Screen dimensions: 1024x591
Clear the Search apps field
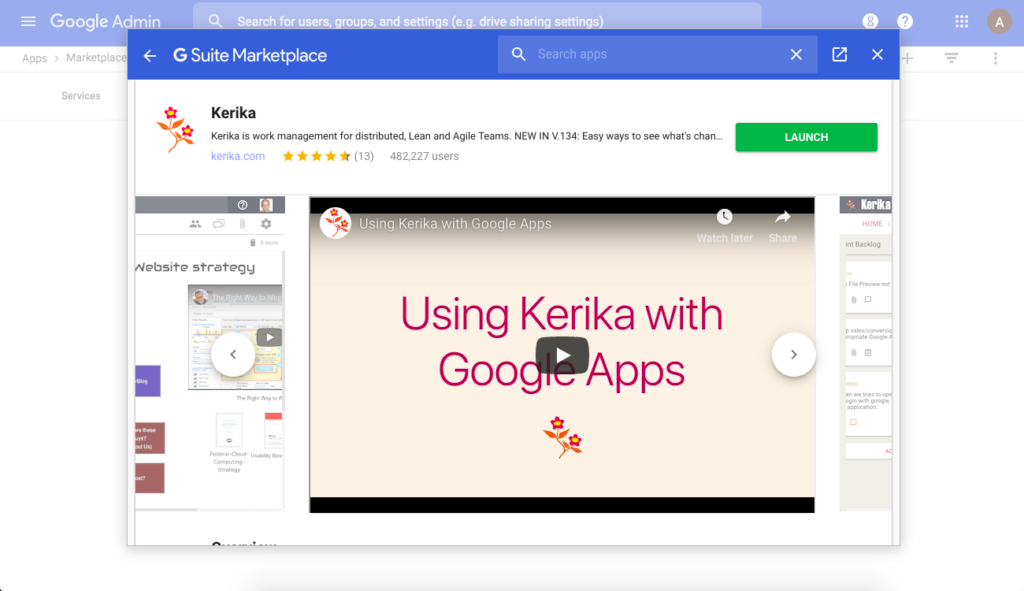796,54
